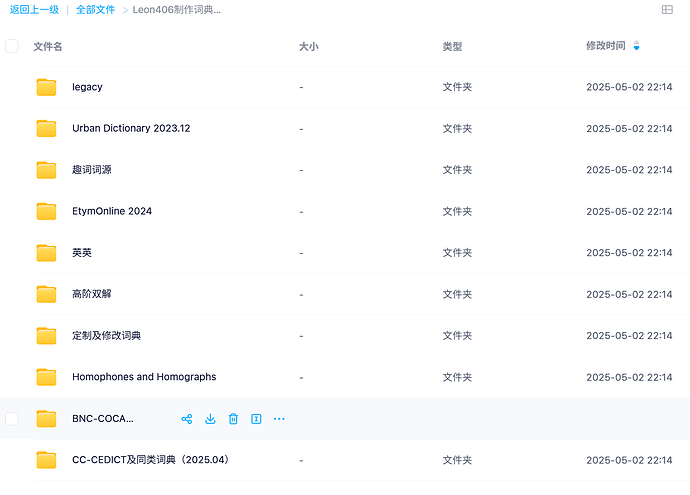Viewport: 690px width, 495px height.
Task: Click the 英英 folder icon
Action: (46, 253)
